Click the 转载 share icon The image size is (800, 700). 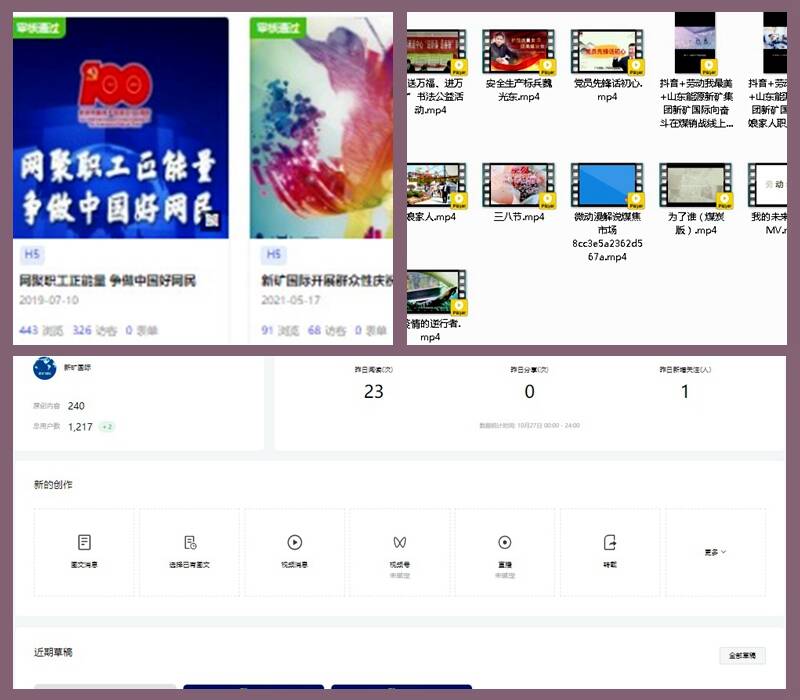click(x=610, y=542)
